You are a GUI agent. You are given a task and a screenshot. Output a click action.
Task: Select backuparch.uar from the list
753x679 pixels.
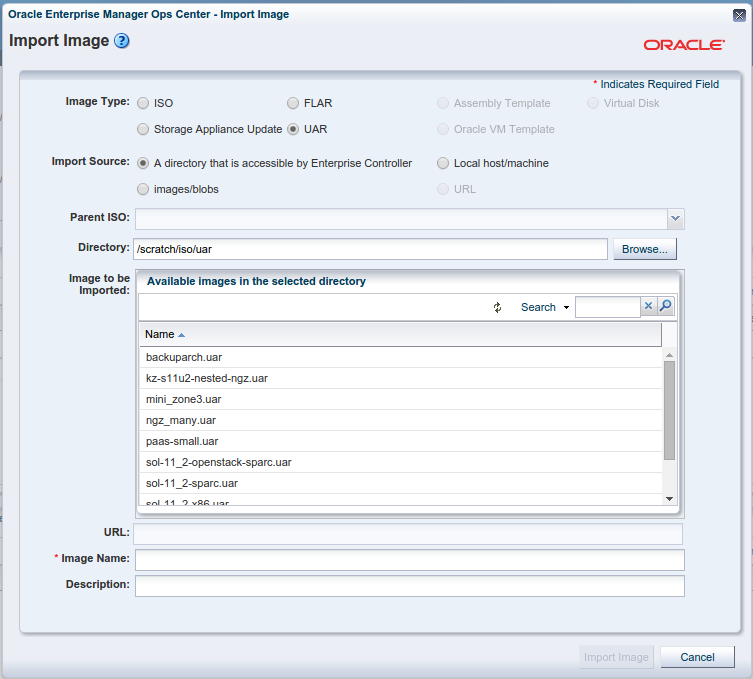[x=401, y=357]
